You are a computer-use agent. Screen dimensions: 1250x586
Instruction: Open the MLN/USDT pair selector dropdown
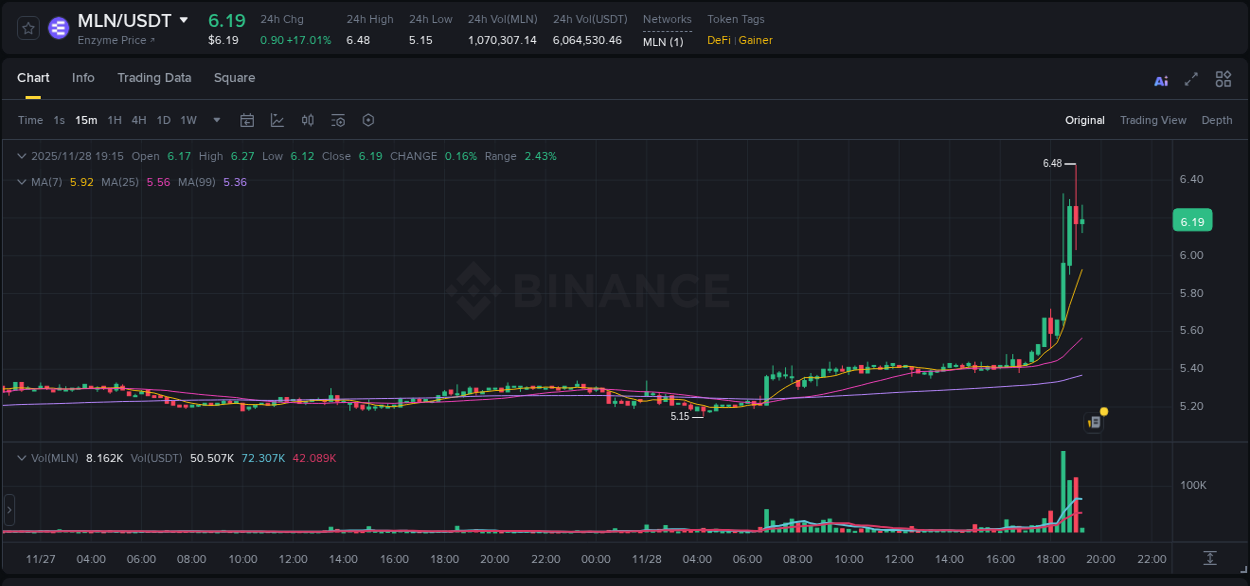pyautogui.click(x=183, y=19)
